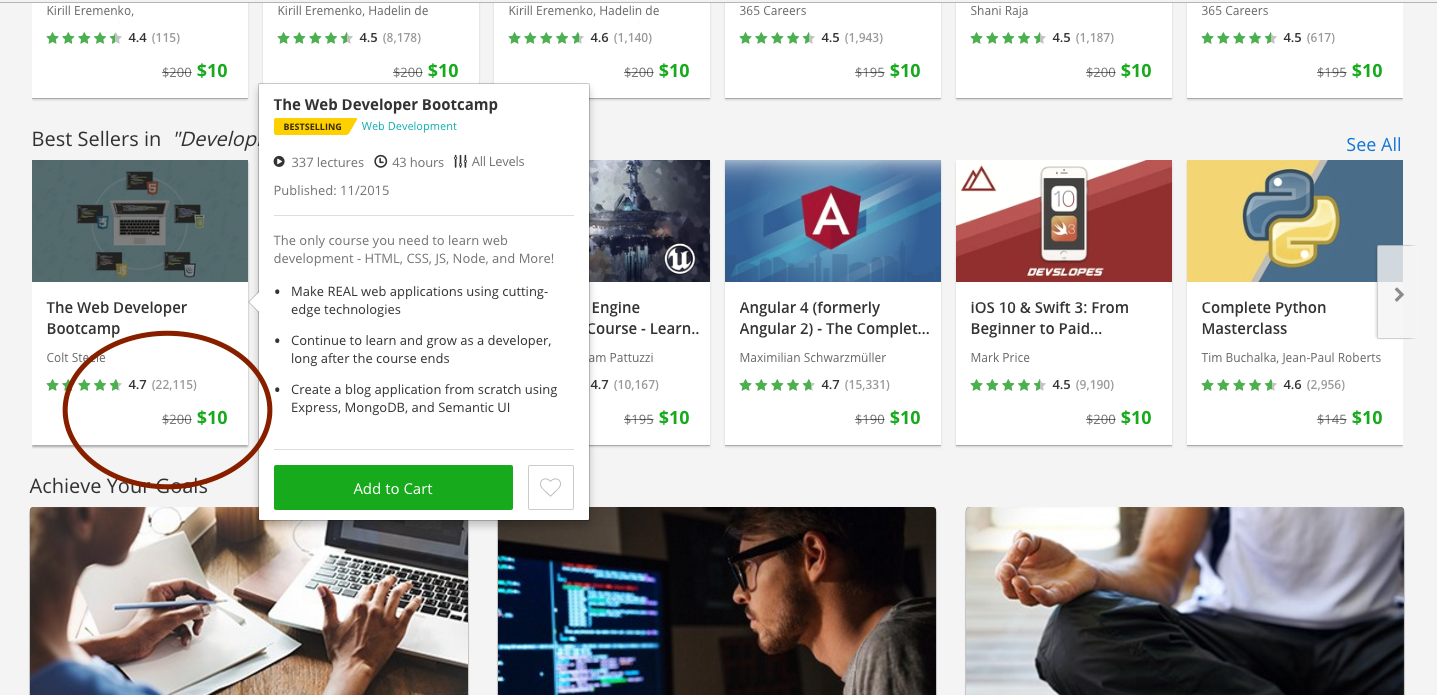
Task: Click the lectures play icon in popup
Action: tap(279, 161)
